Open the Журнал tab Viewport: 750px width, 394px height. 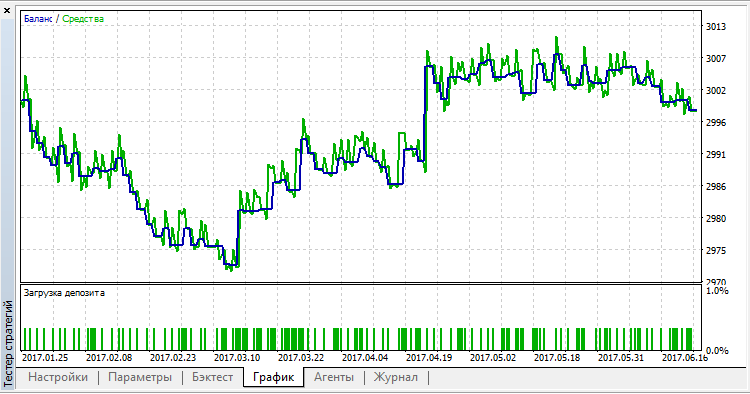click(x=396, y=377)
